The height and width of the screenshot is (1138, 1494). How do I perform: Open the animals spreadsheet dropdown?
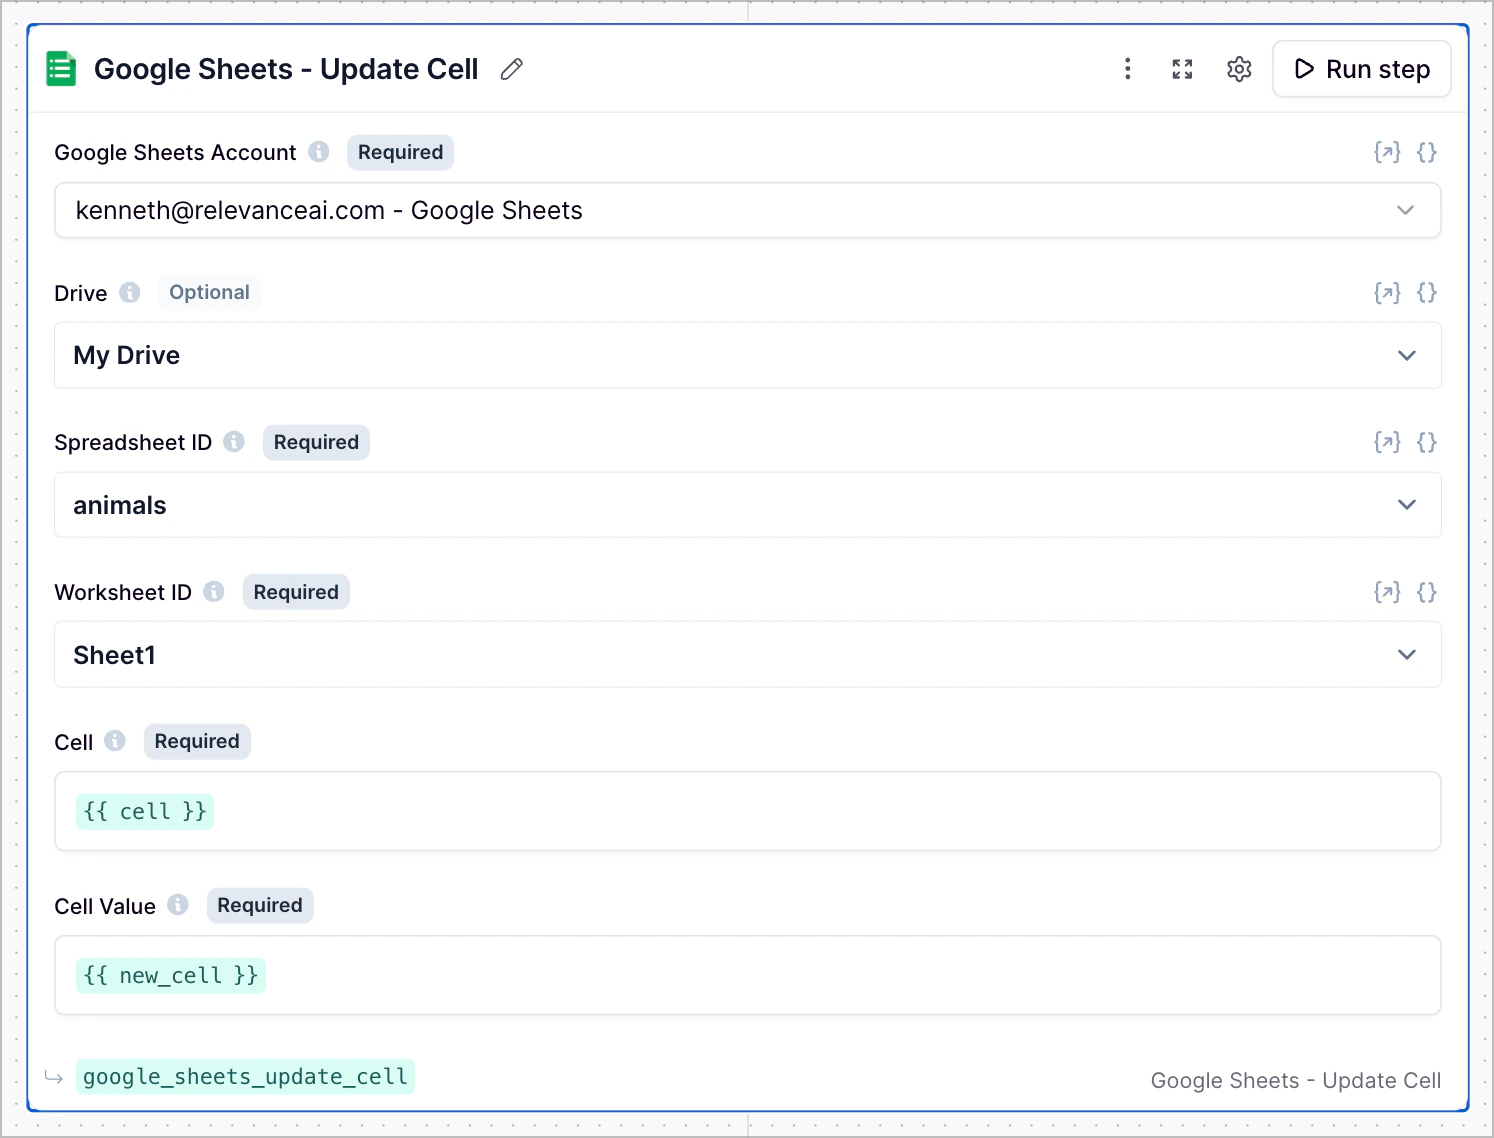pos(746,505)
